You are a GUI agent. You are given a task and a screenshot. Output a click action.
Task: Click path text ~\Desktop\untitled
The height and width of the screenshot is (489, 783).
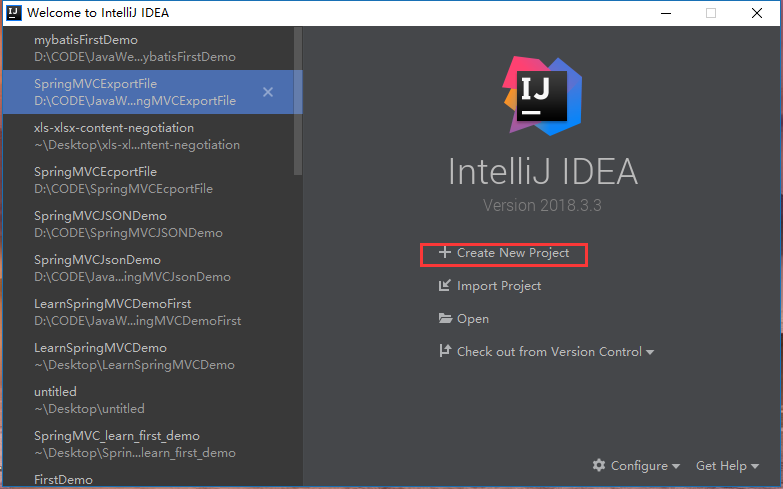pyautogui.click(x=89, y=409)
